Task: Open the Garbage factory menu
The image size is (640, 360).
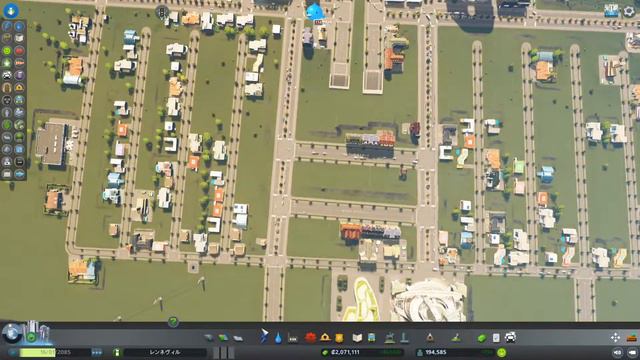Action: click(293, 338)
